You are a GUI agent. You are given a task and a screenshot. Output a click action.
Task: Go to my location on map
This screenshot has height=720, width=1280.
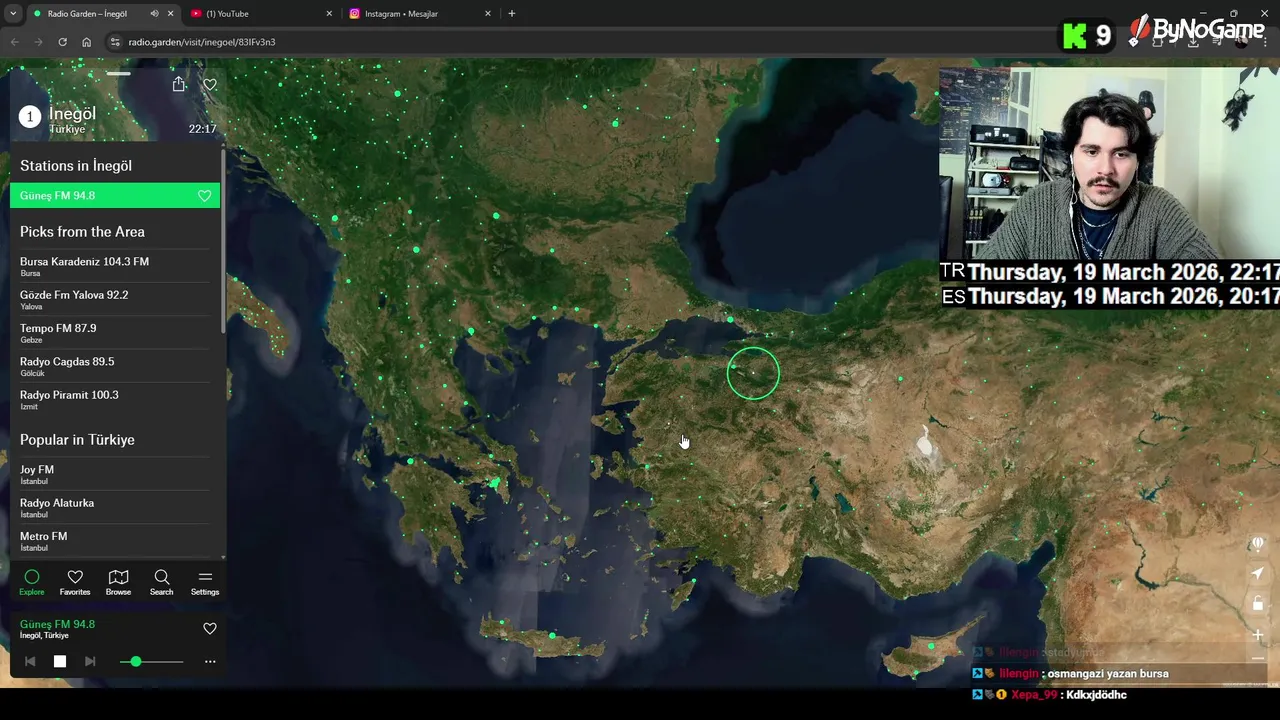click(1258, 573)
